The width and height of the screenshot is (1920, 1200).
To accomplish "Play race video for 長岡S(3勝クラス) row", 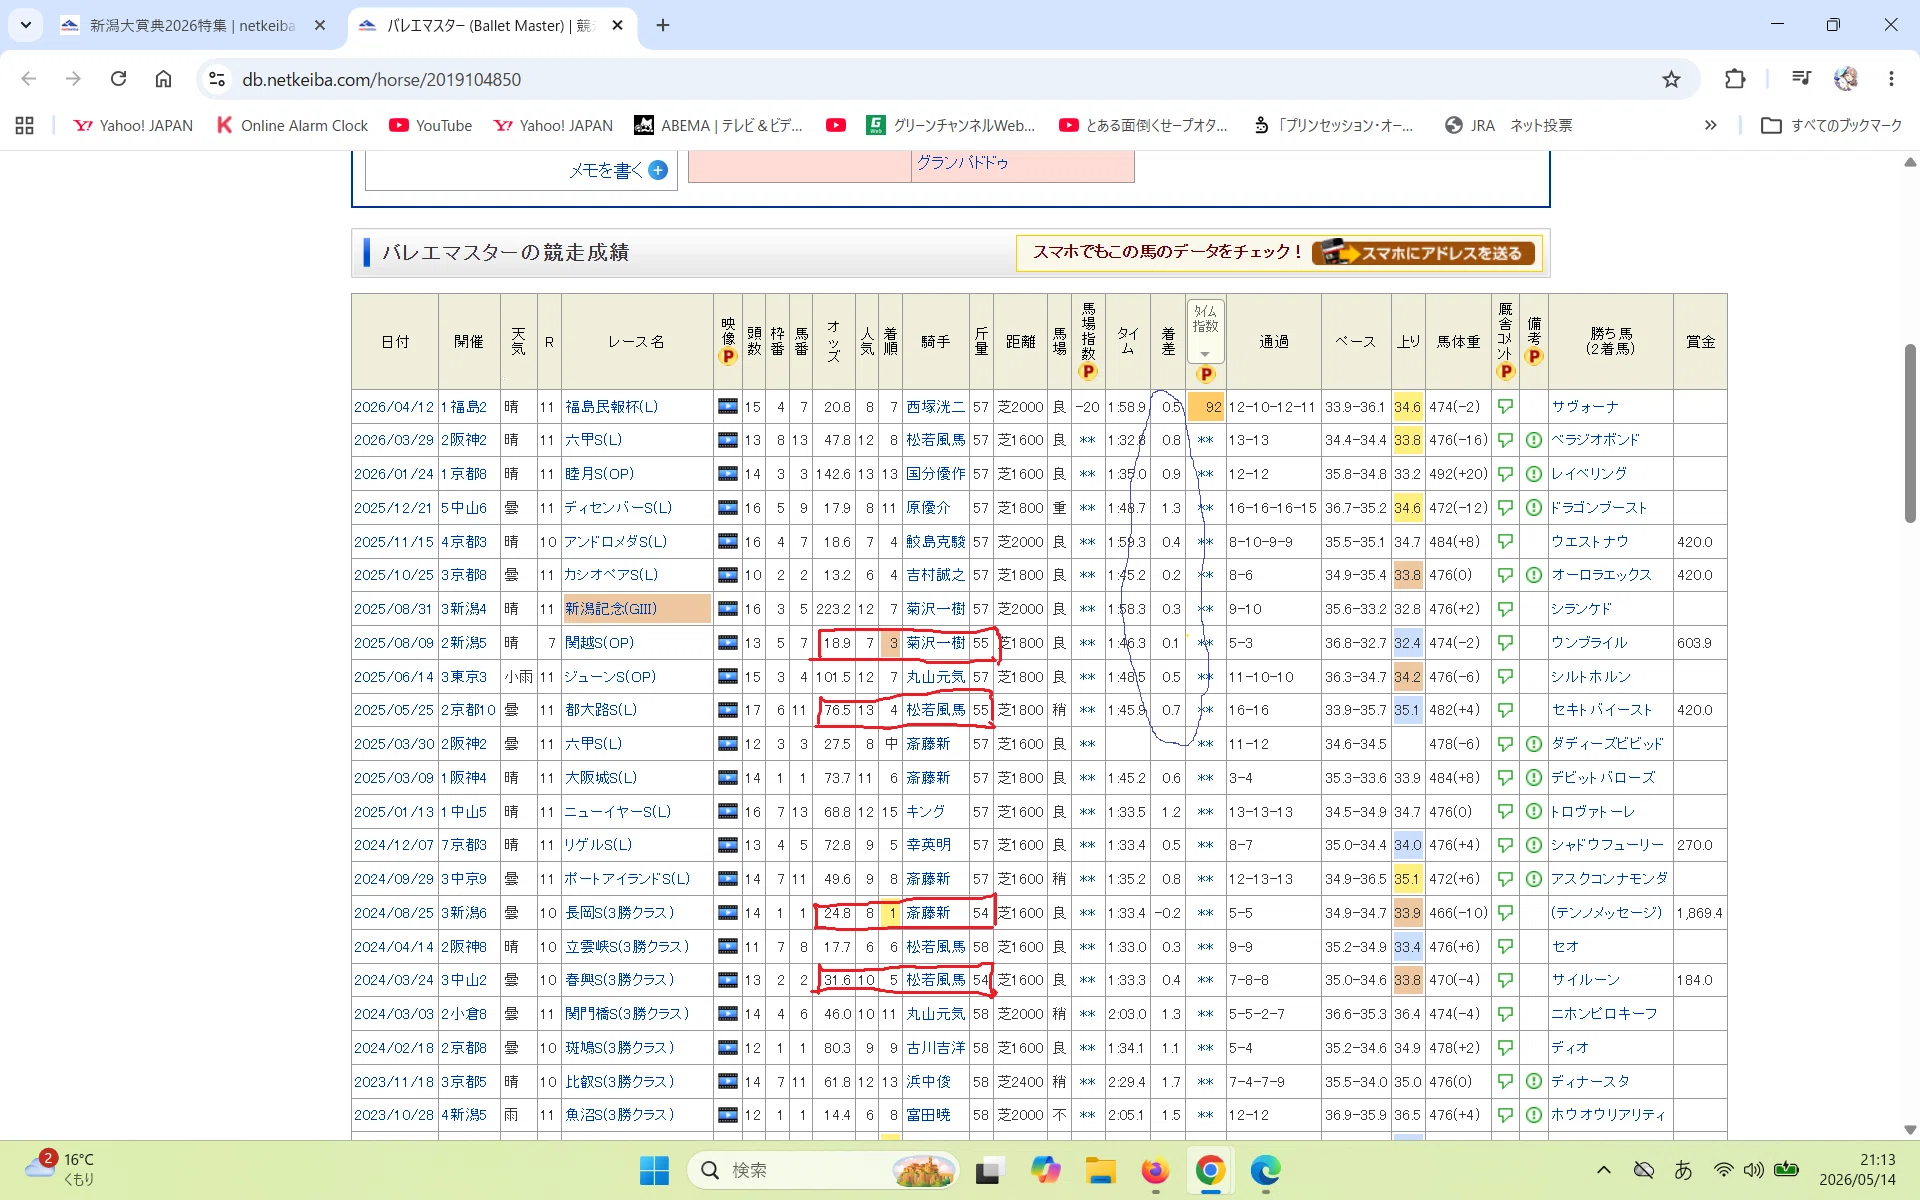I will 727,912.
